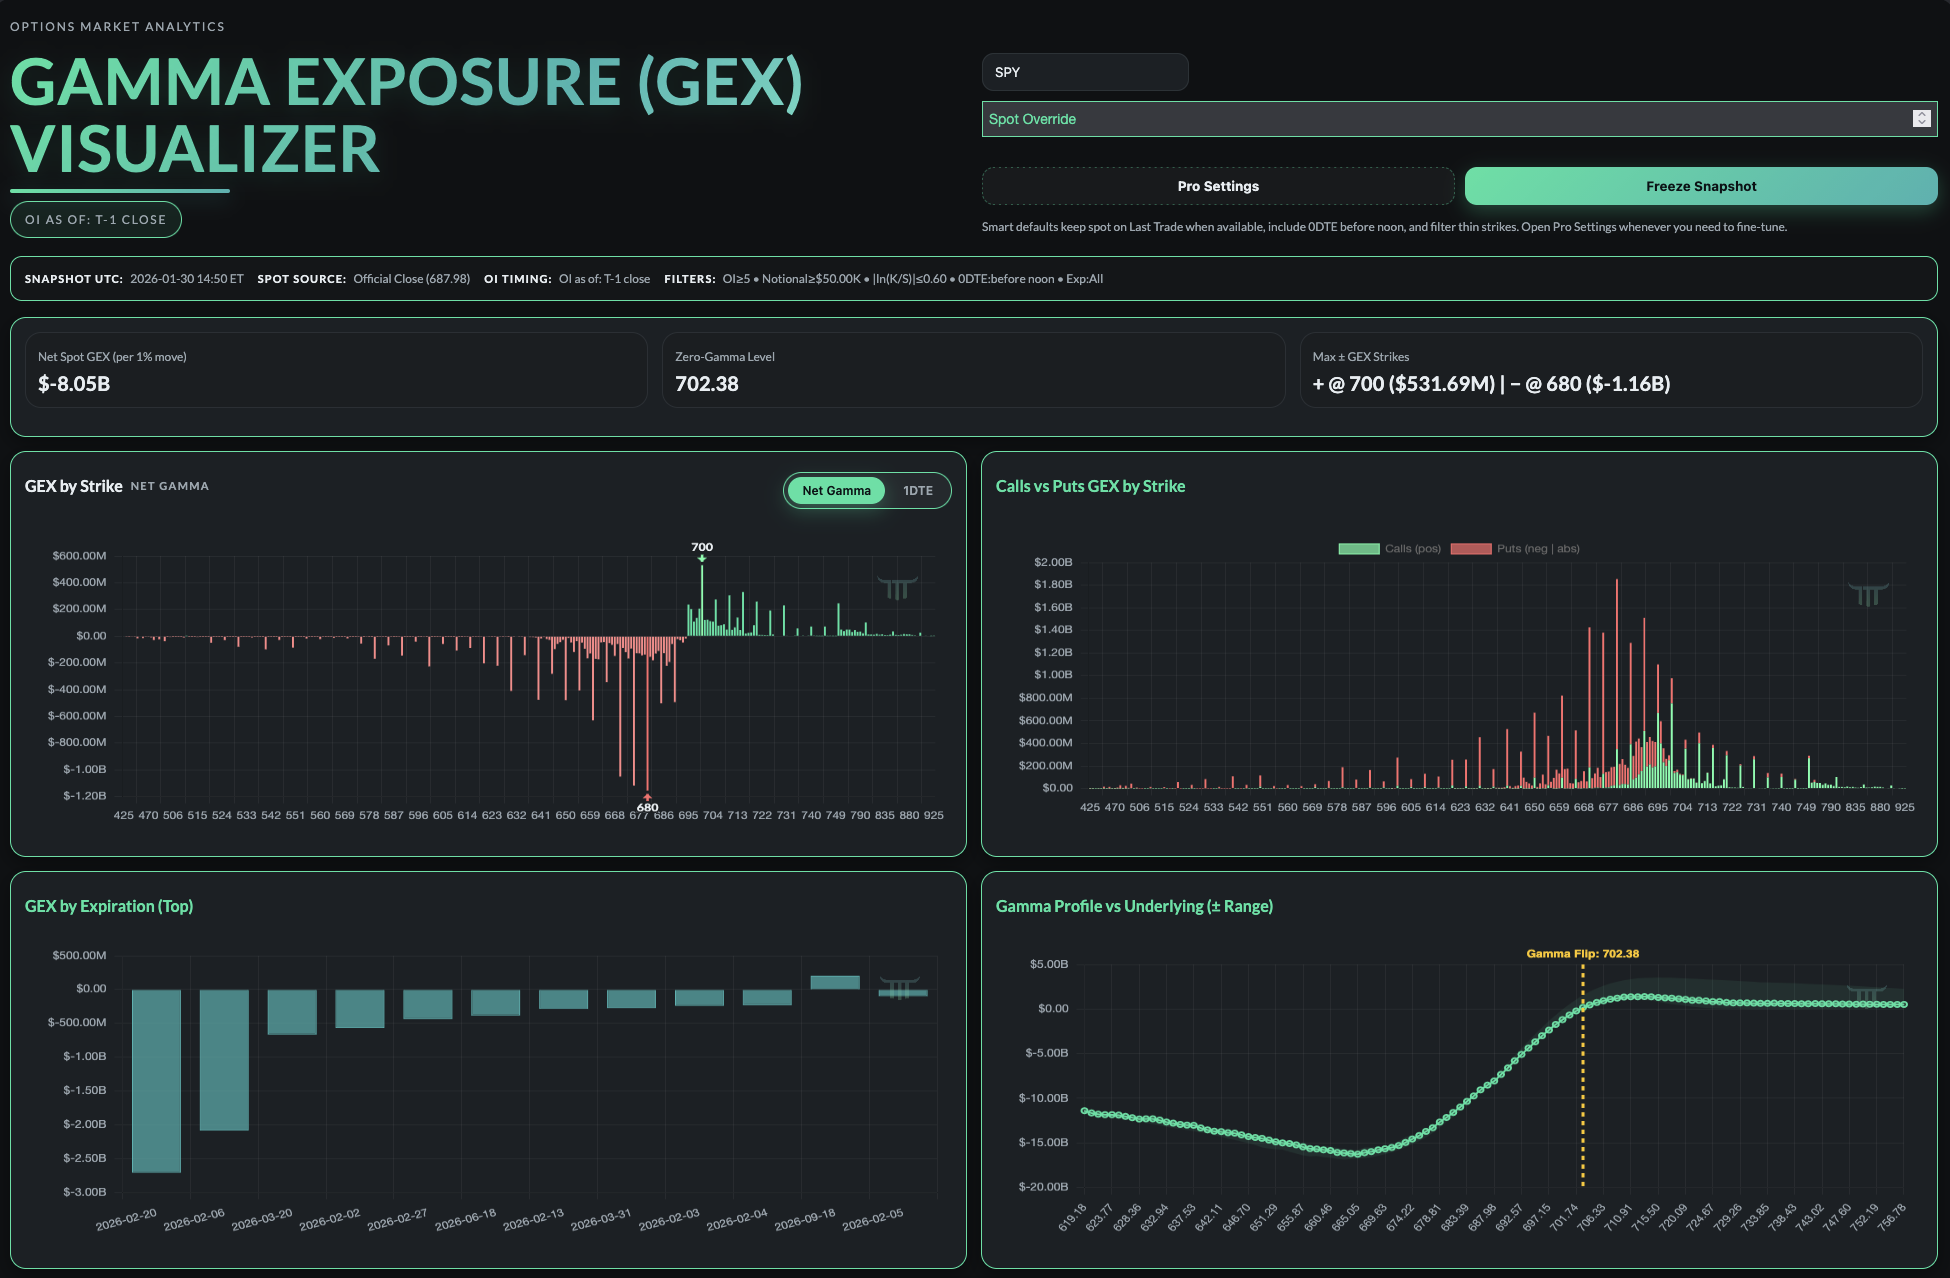The image size is (1950, 1278).
Task: Switch chart to 1DTE mode
Action: tap(917, 491)
